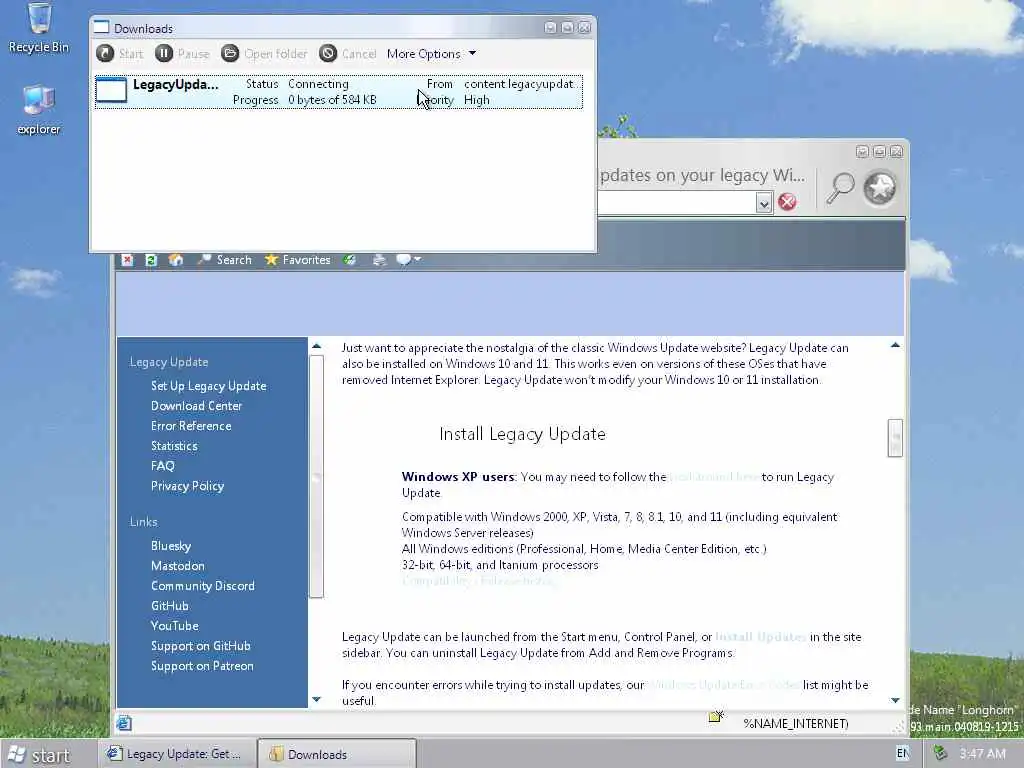Open the Mastodon link in sidebar
Image resolution: width=1024 pixels, height=768 pixels.
pos(178,566)
